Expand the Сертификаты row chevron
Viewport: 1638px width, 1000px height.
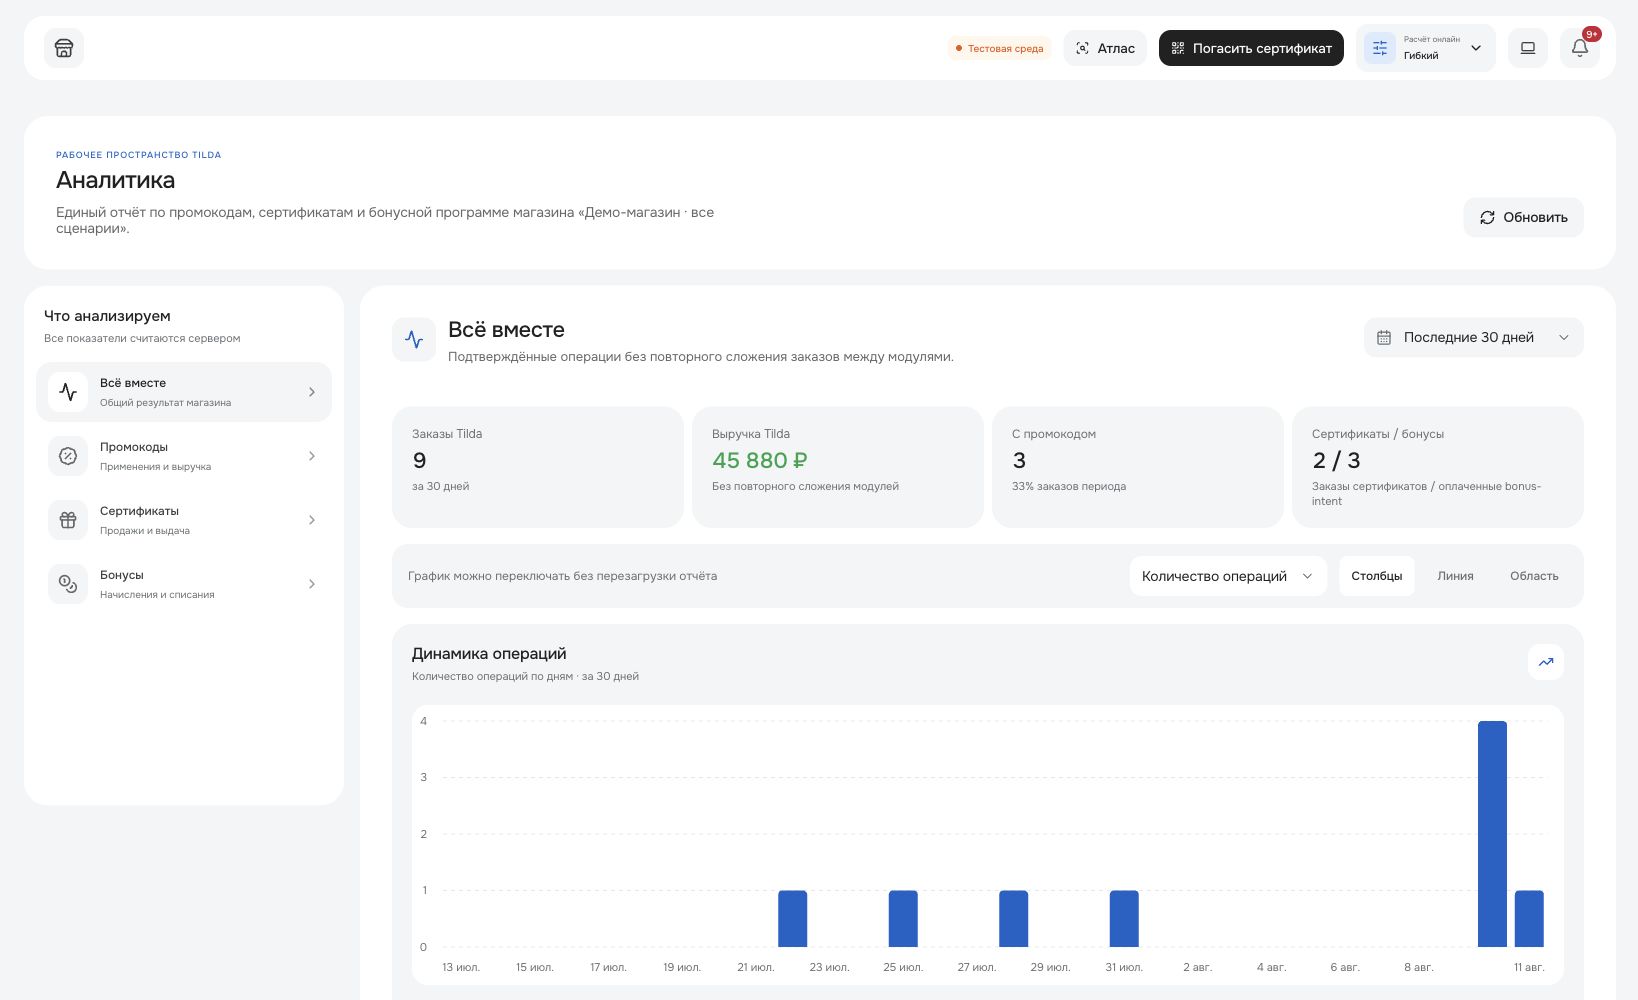click(x=312, y=520)
